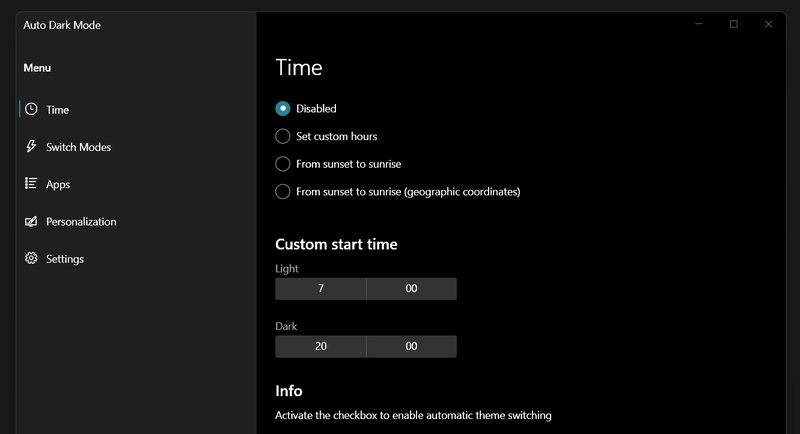Minimize the Auto Dark Mode window
800x434 pixels.
click(x=699, y=24)
